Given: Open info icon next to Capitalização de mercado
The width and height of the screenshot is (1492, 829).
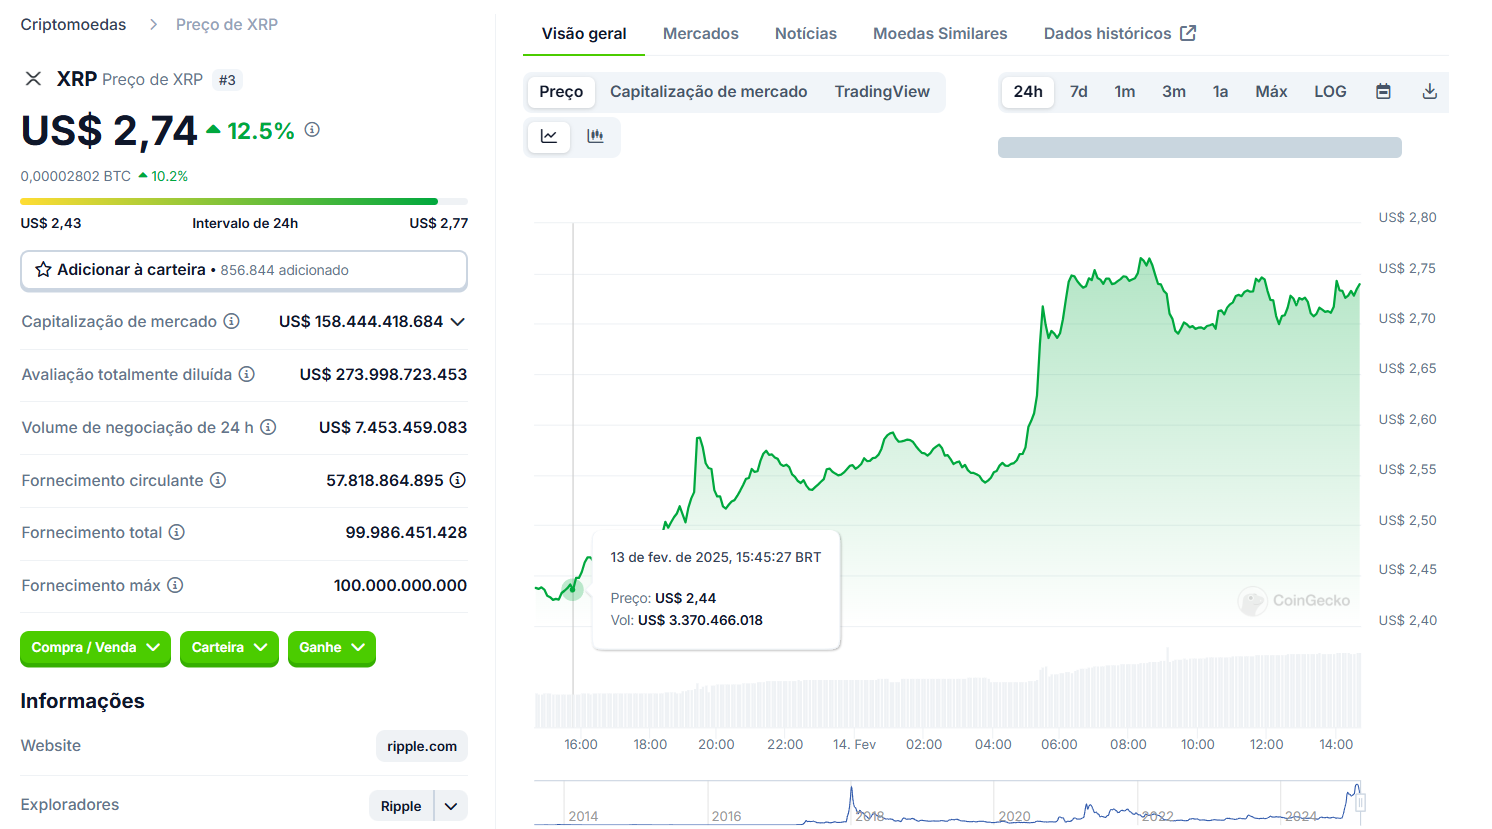Looking at the screenshot, I should [x=231, y=321].
